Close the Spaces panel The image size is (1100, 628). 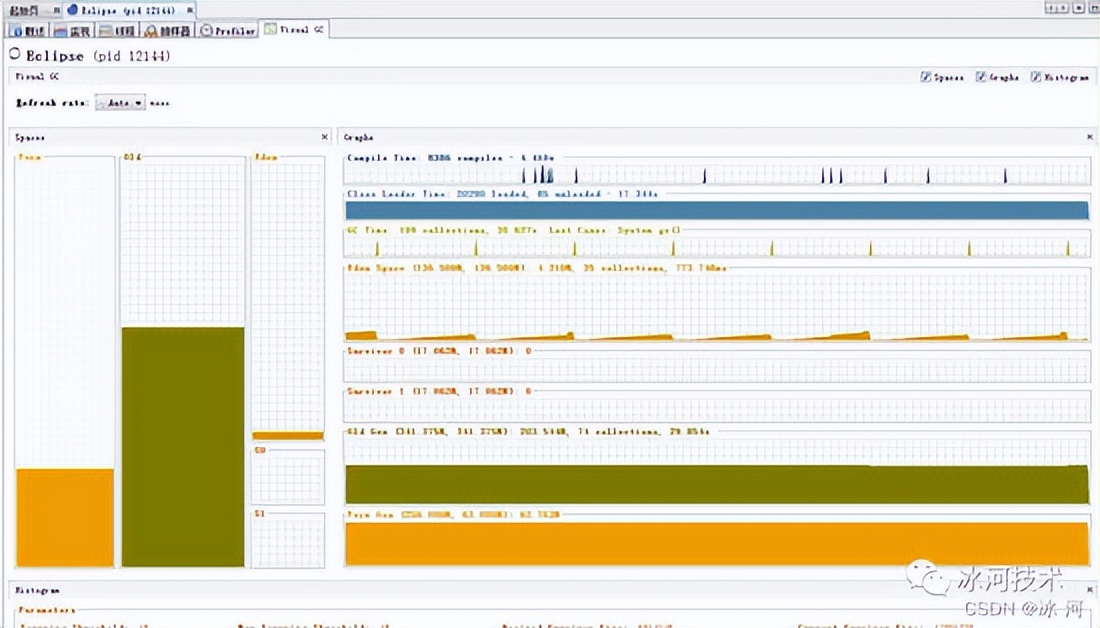tap(324, 137)
